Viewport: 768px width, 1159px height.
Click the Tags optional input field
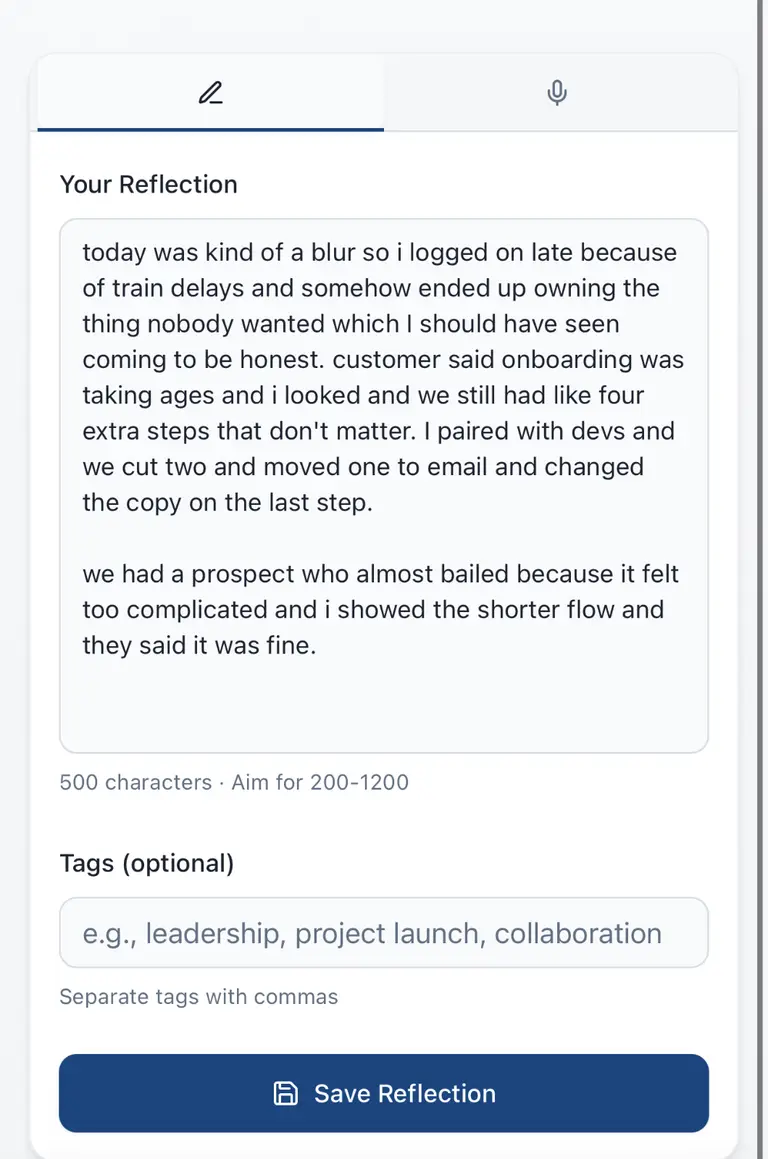click(x=383, y=932)
